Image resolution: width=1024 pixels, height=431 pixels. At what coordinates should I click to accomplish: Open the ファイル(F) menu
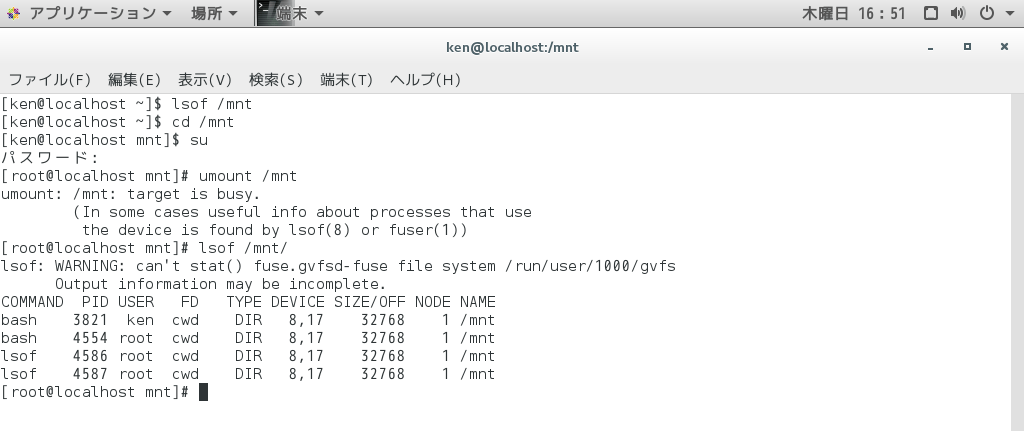(50, 80)
